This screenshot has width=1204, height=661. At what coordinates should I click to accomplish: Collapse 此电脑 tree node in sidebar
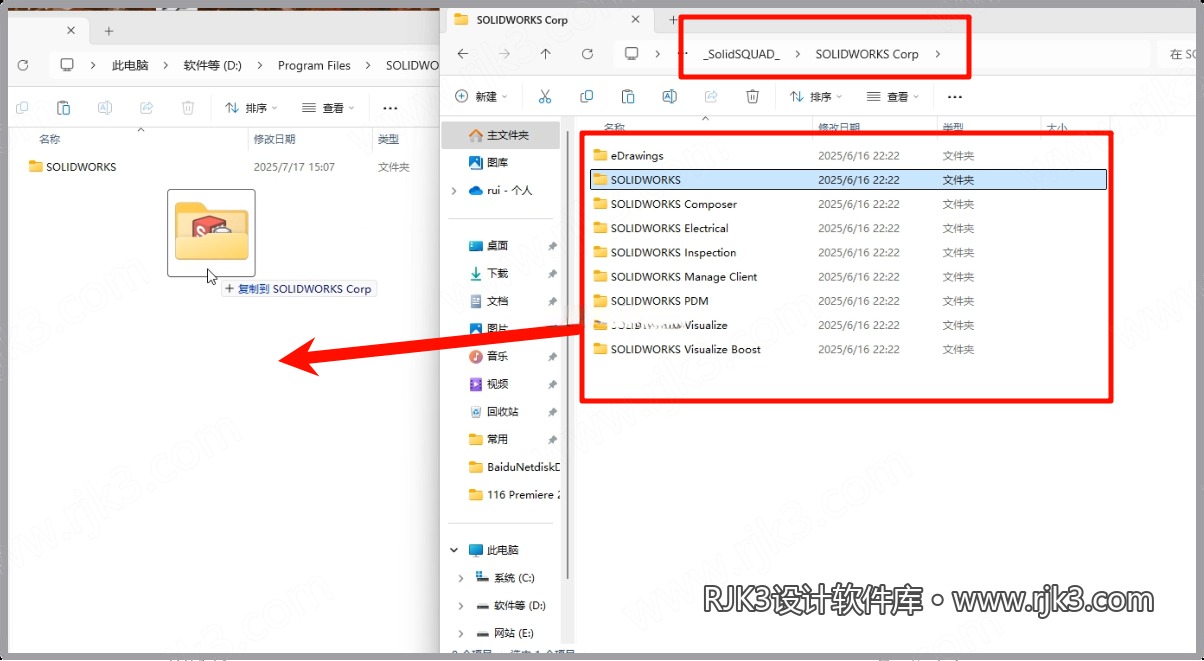pos(455,550)
